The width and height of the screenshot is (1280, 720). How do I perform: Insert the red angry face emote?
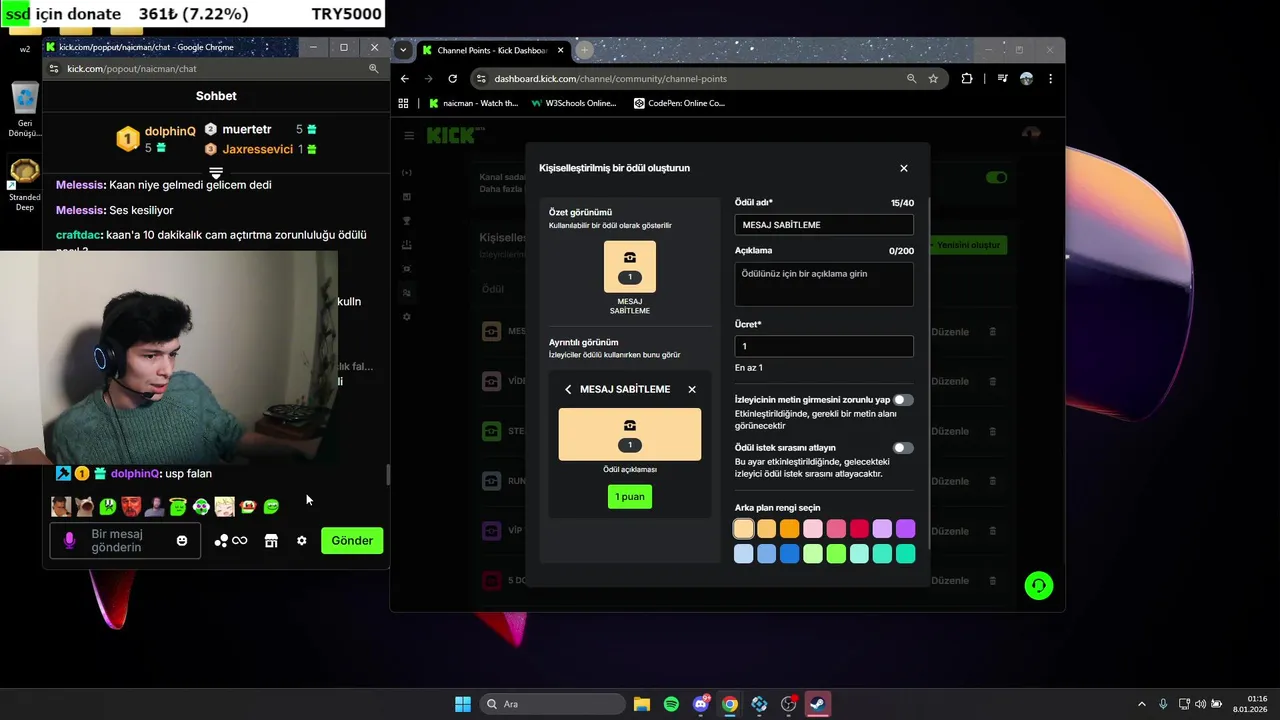[x=131, y=507]
